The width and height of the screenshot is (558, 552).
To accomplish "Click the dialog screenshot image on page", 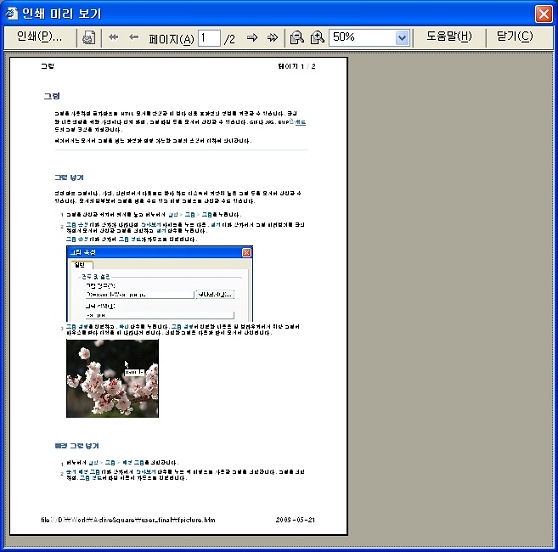I will click(159, 284).
